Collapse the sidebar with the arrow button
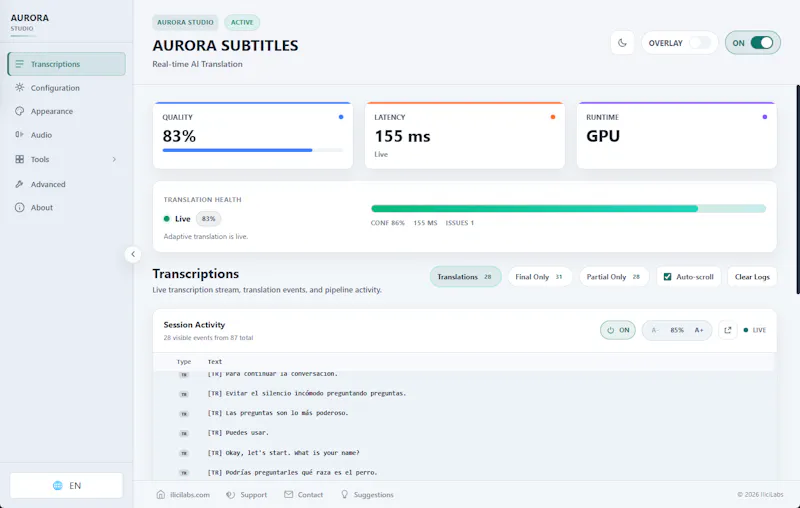 coord(133,254)
